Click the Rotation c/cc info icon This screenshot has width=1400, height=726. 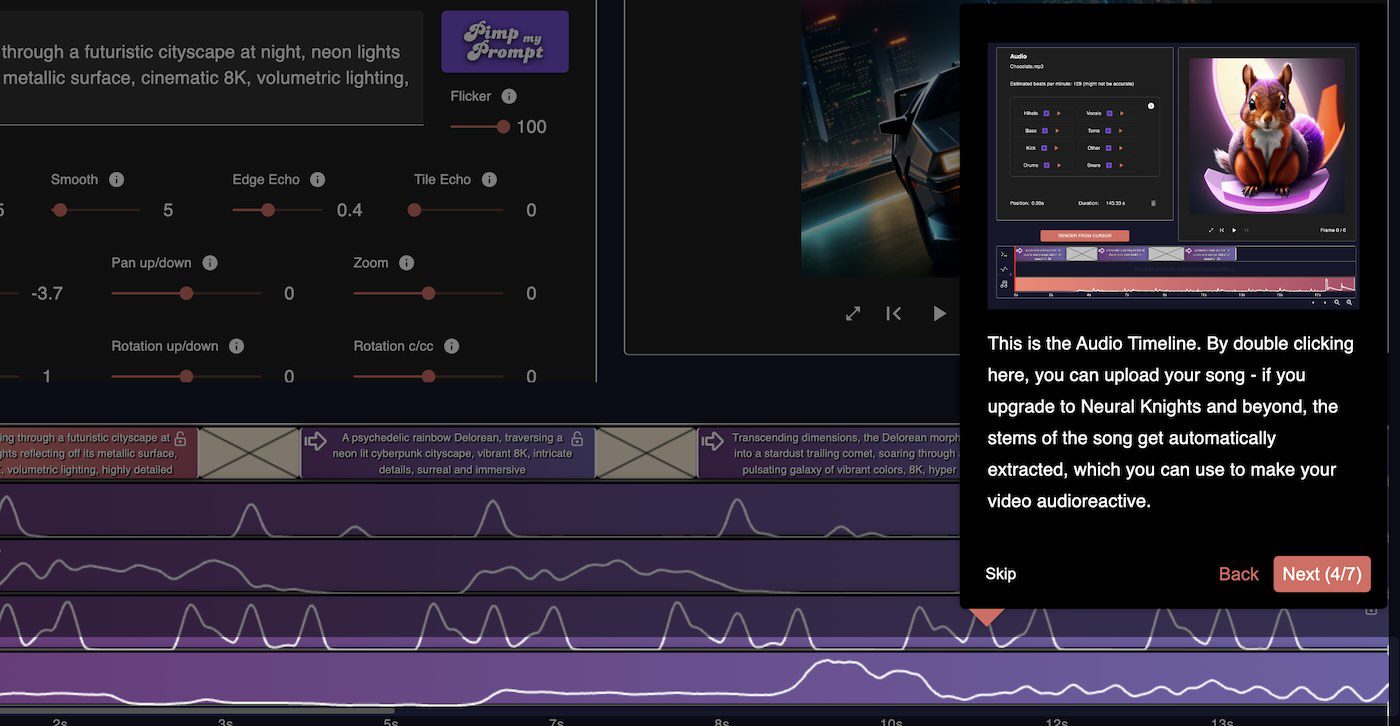pyautogui.click(x=451, y=346)
